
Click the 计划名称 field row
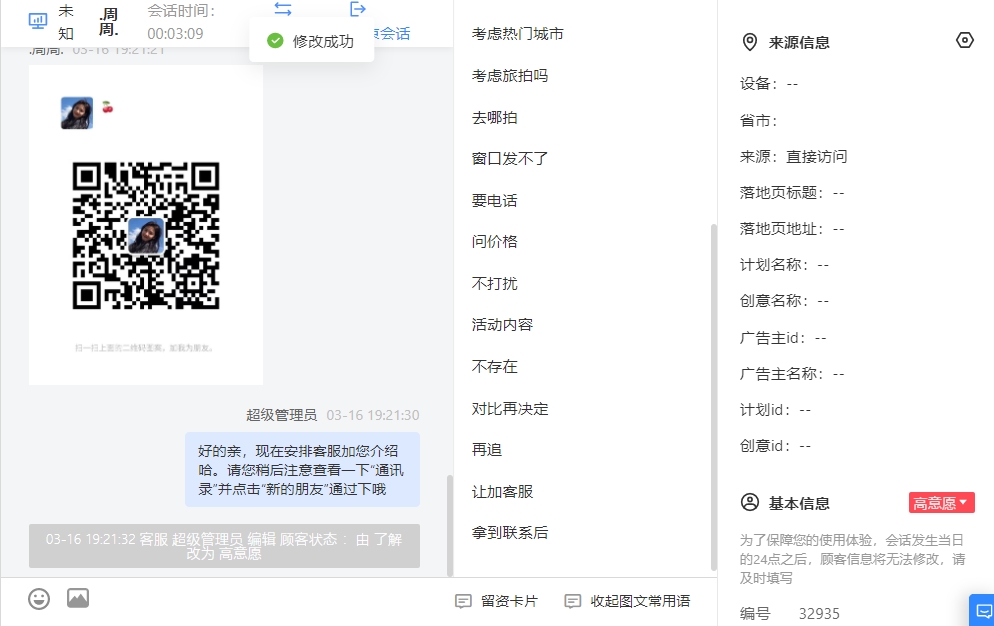[x=784, y=265]
